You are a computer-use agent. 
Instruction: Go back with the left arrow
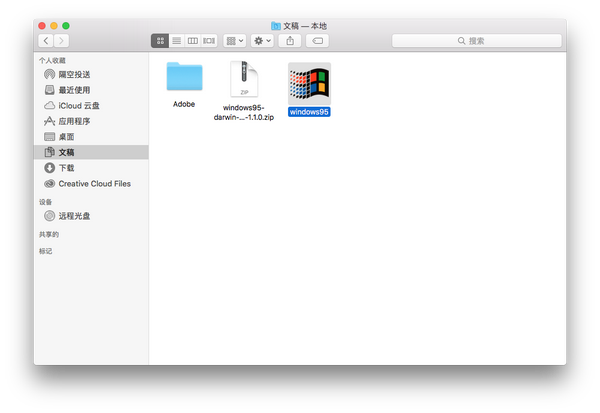coord(46,41)
